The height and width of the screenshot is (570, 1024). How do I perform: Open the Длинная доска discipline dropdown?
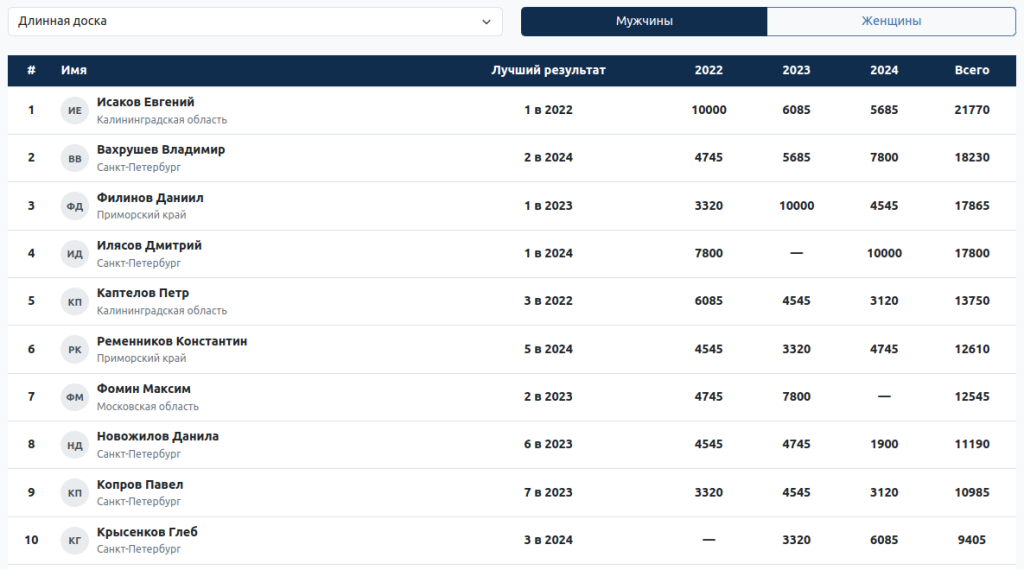(255, 21)
